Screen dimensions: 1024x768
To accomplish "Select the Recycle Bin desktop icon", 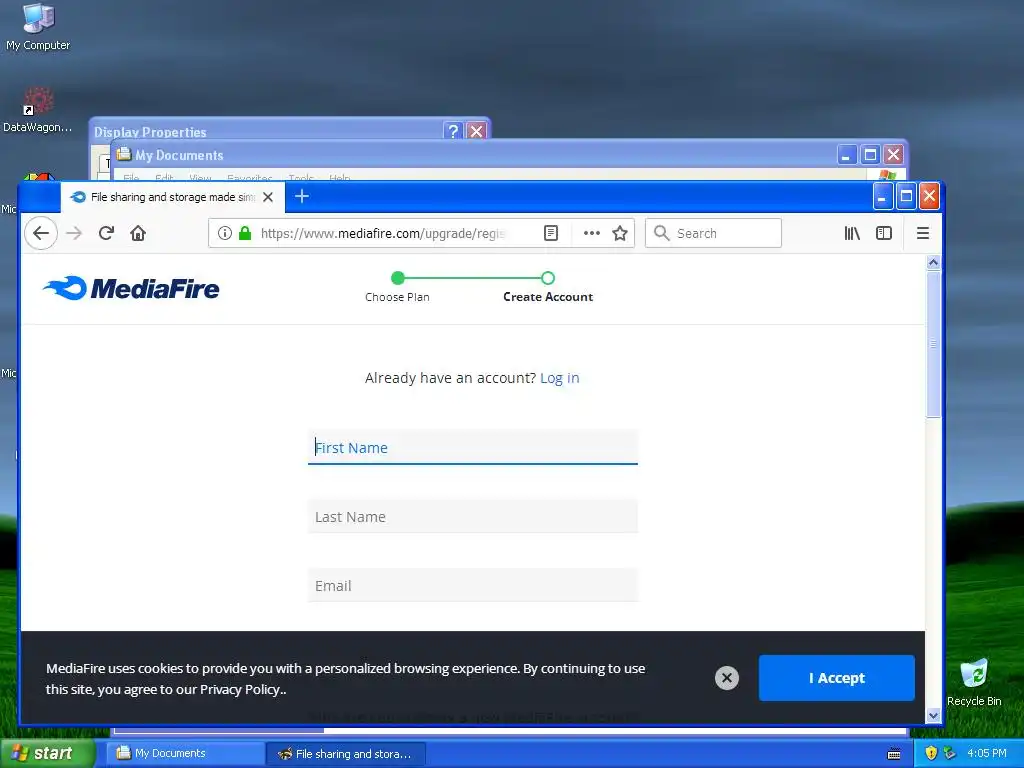I will coord(974,682).
